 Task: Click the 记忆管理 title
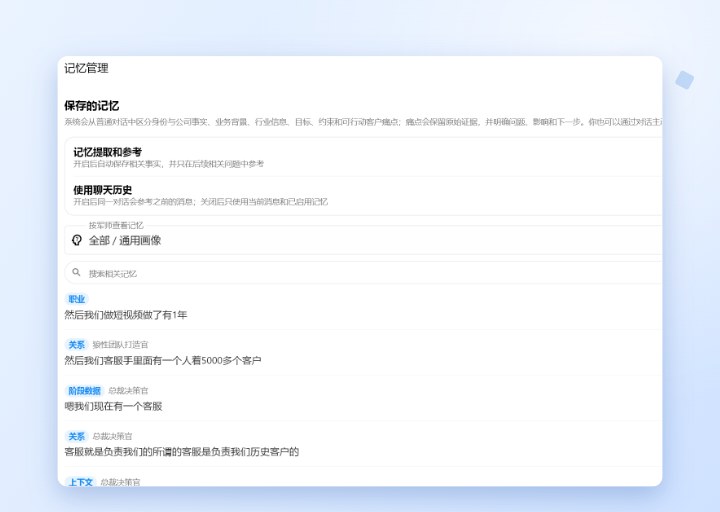(86, 68)
